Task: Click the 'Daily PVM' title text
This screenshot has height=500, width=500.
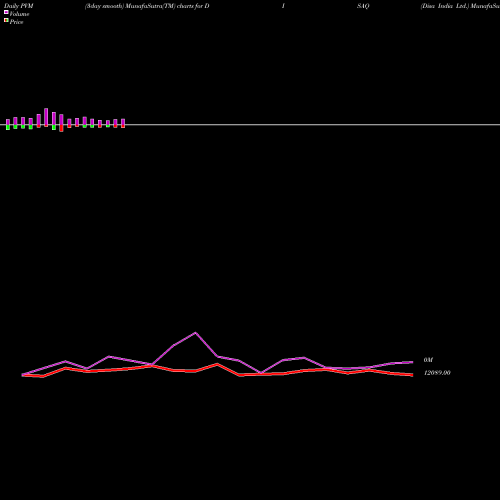Action: click(19, 6)
